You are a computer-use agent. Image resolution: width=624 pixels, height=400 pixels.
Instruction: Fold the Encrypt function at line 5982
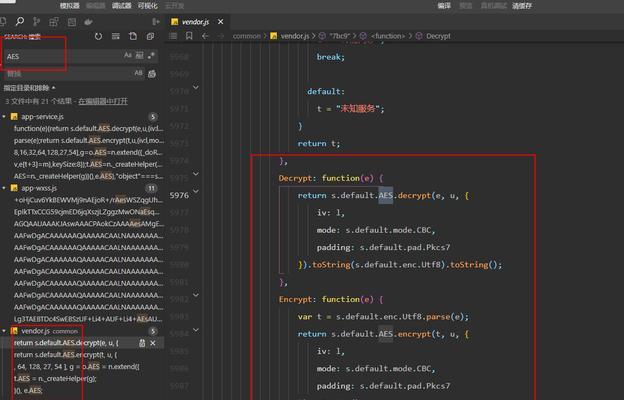(196, 295)
